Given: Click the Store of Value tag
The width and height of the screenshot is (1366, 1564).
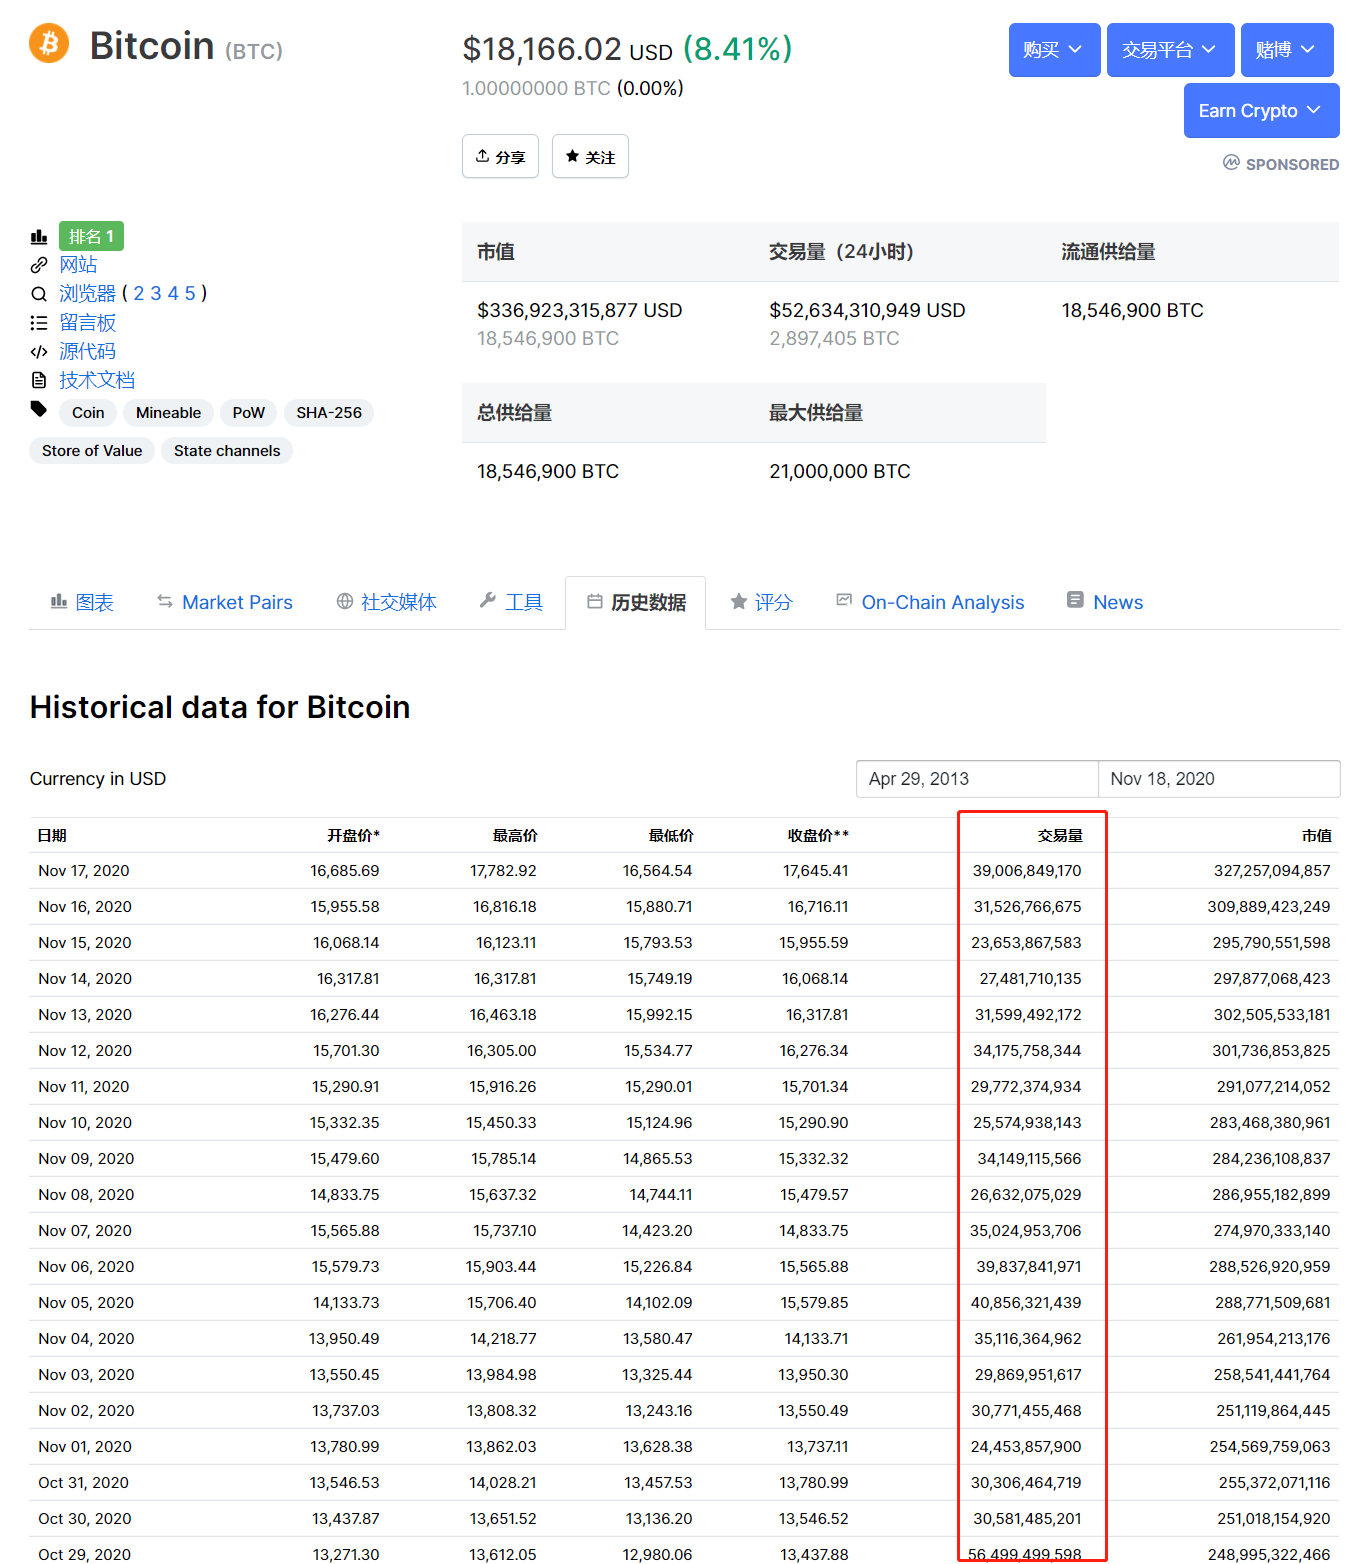Looking at the screenshot, I should pyautogui.click(x=92, y=451).
